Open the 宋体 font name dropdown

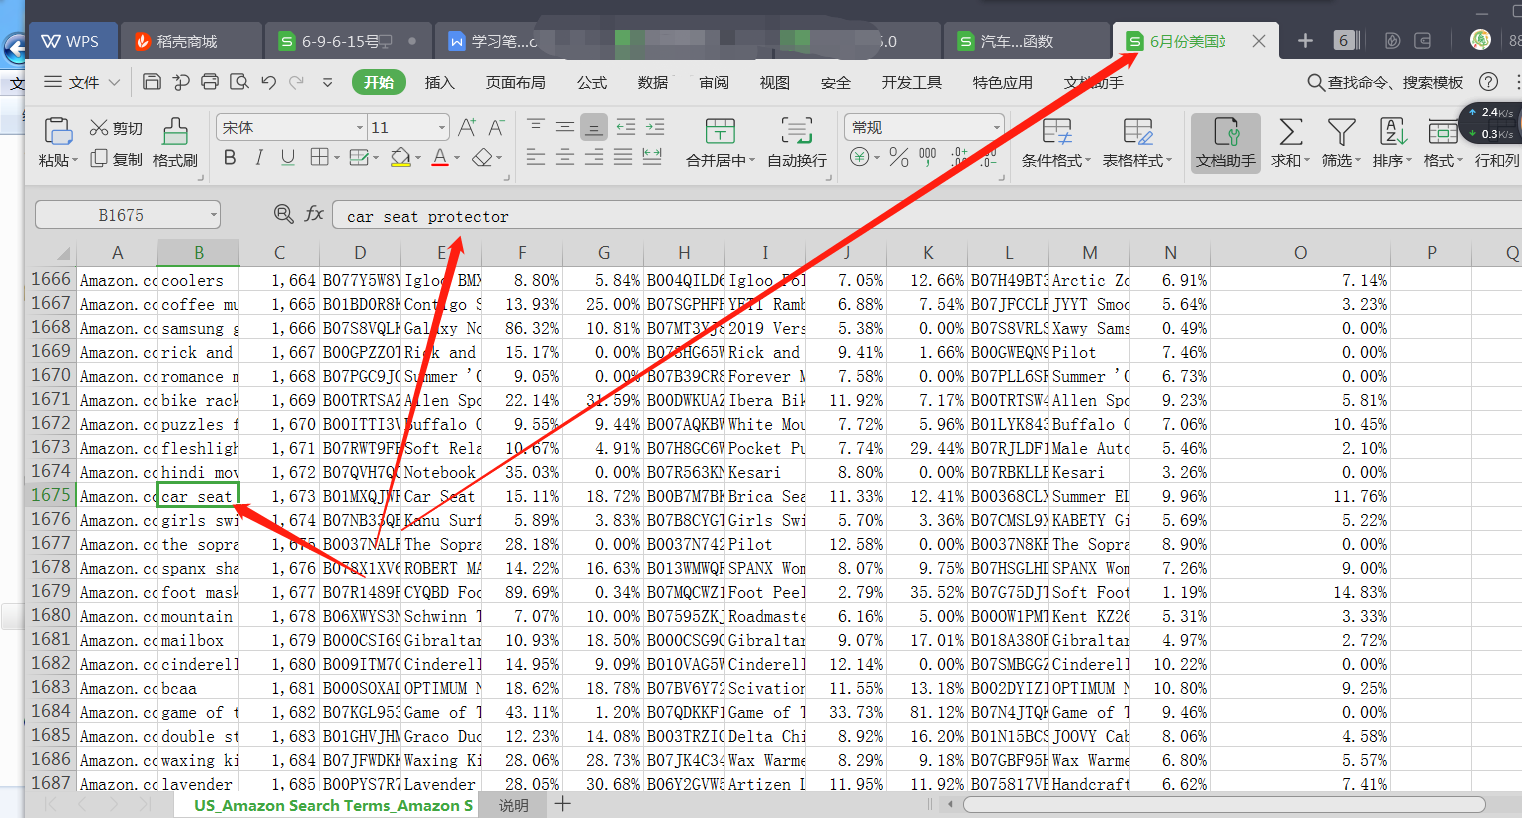point(360,127)
